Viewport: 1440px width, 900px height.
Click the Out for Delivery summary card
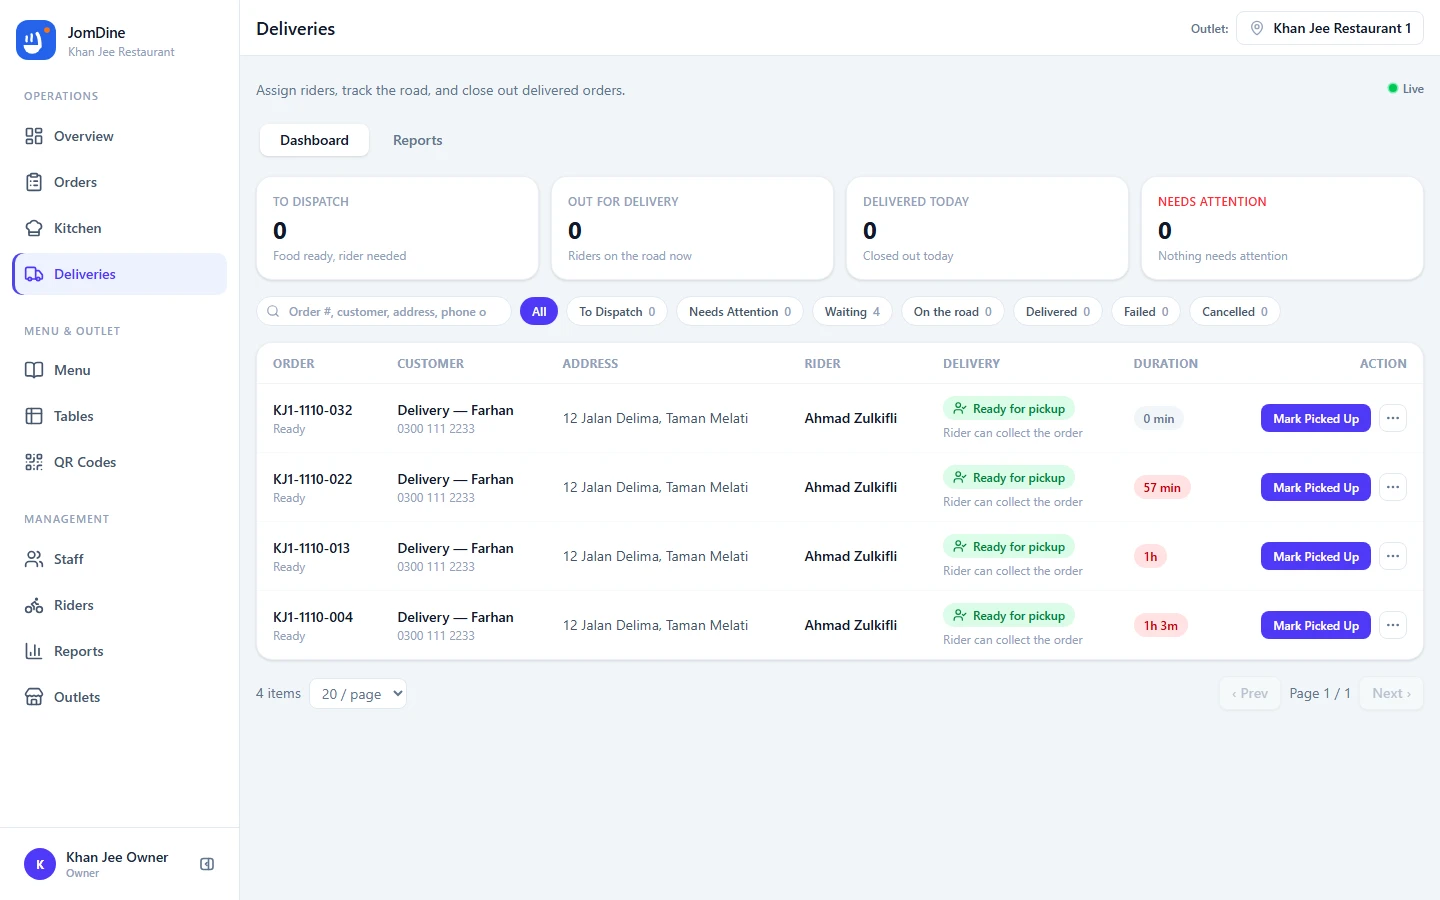coord(692,228)
